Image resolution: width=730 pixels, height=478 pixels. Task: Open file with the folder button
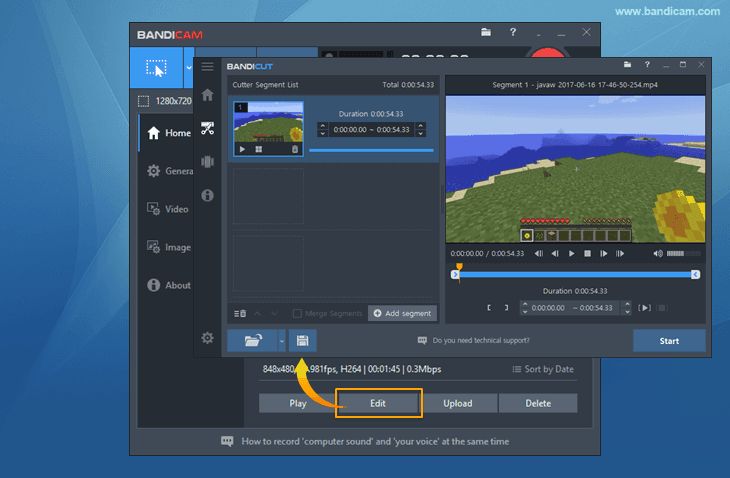coord(252,341)
